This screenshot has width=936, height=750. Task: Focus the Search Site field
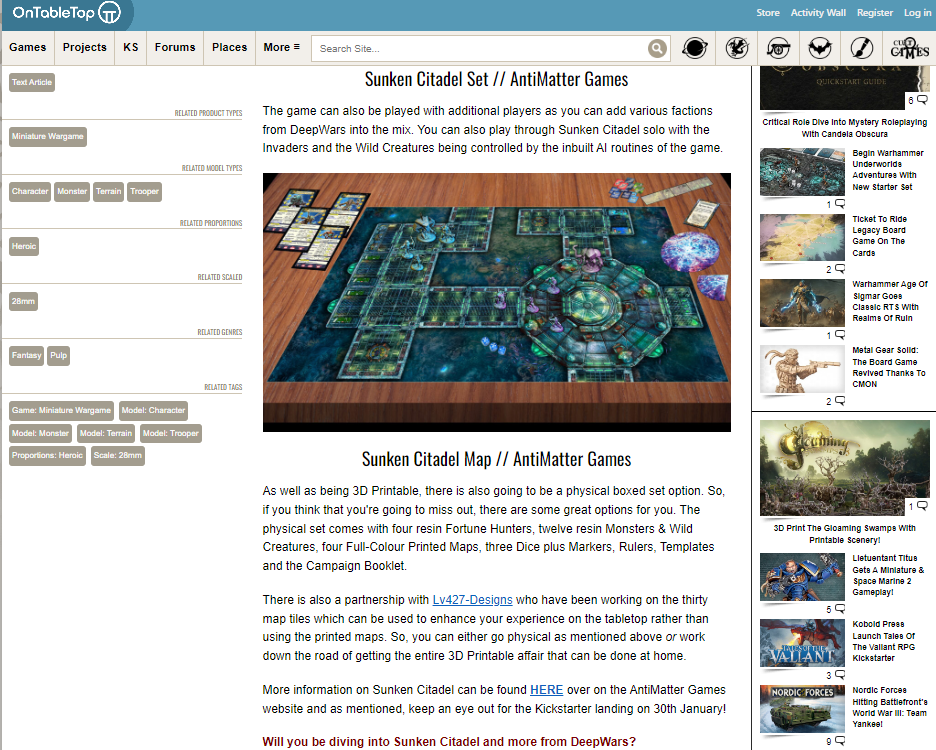479,48
